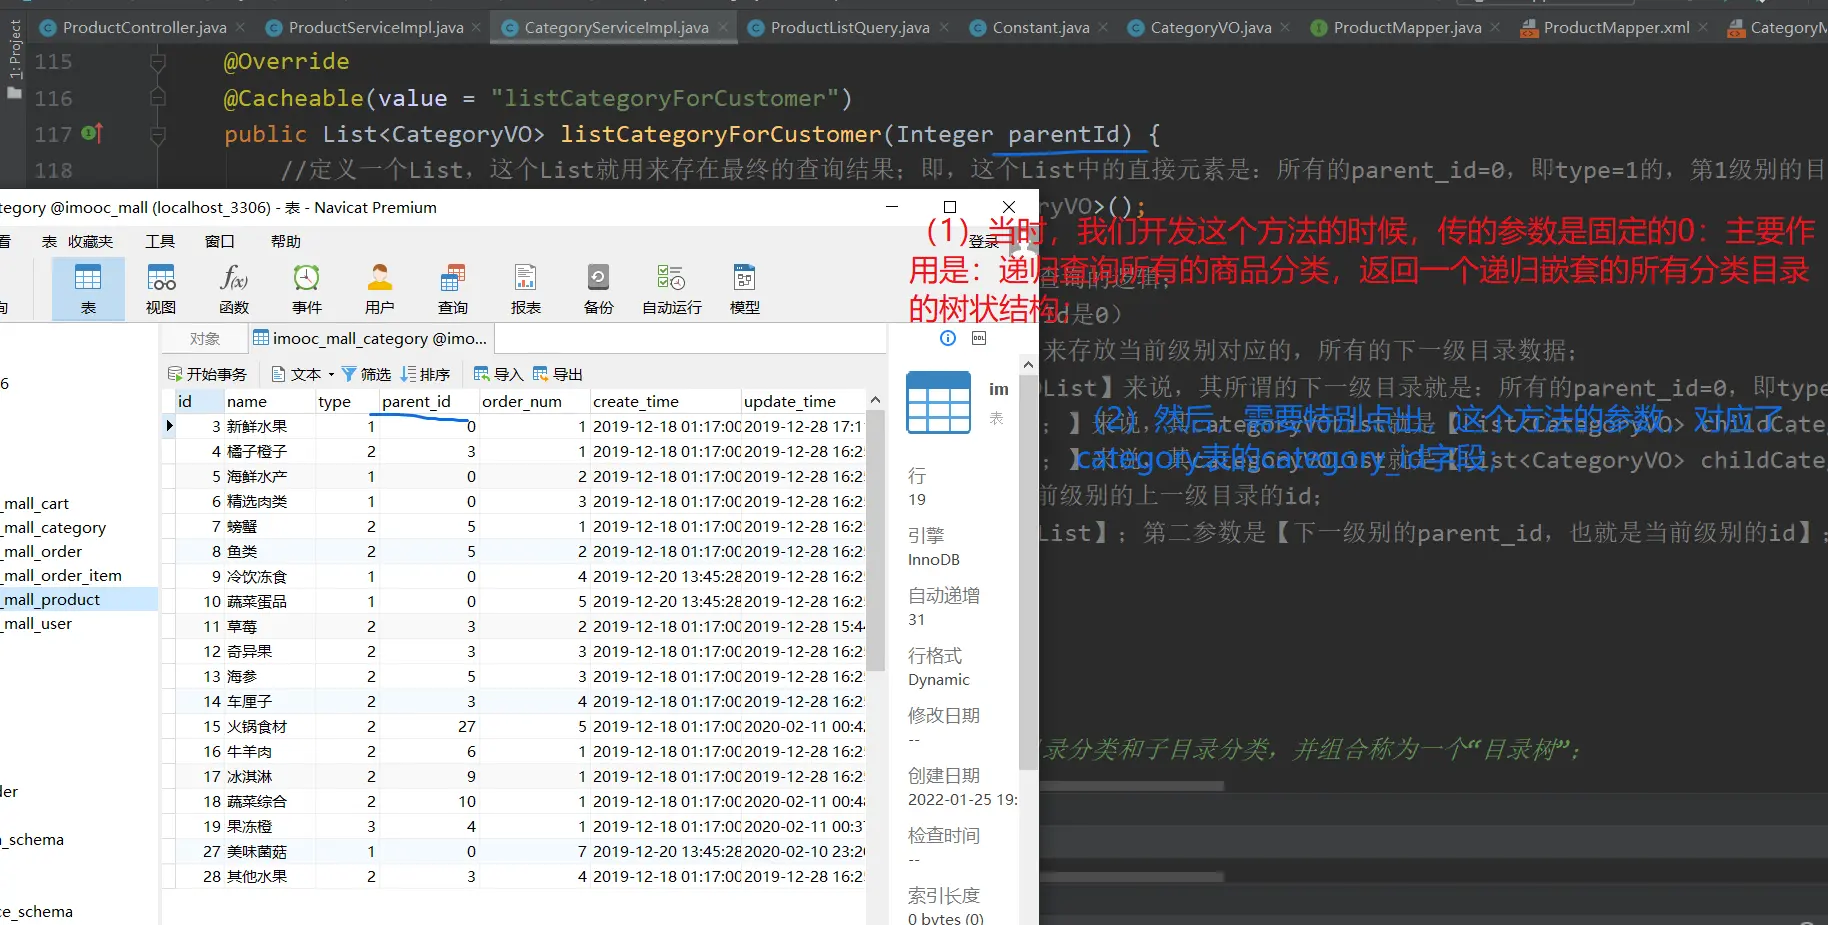Open the 视图 (View) objects icon
The height and width of the screenshot is (925, 1828).
[x=161, y=287]
